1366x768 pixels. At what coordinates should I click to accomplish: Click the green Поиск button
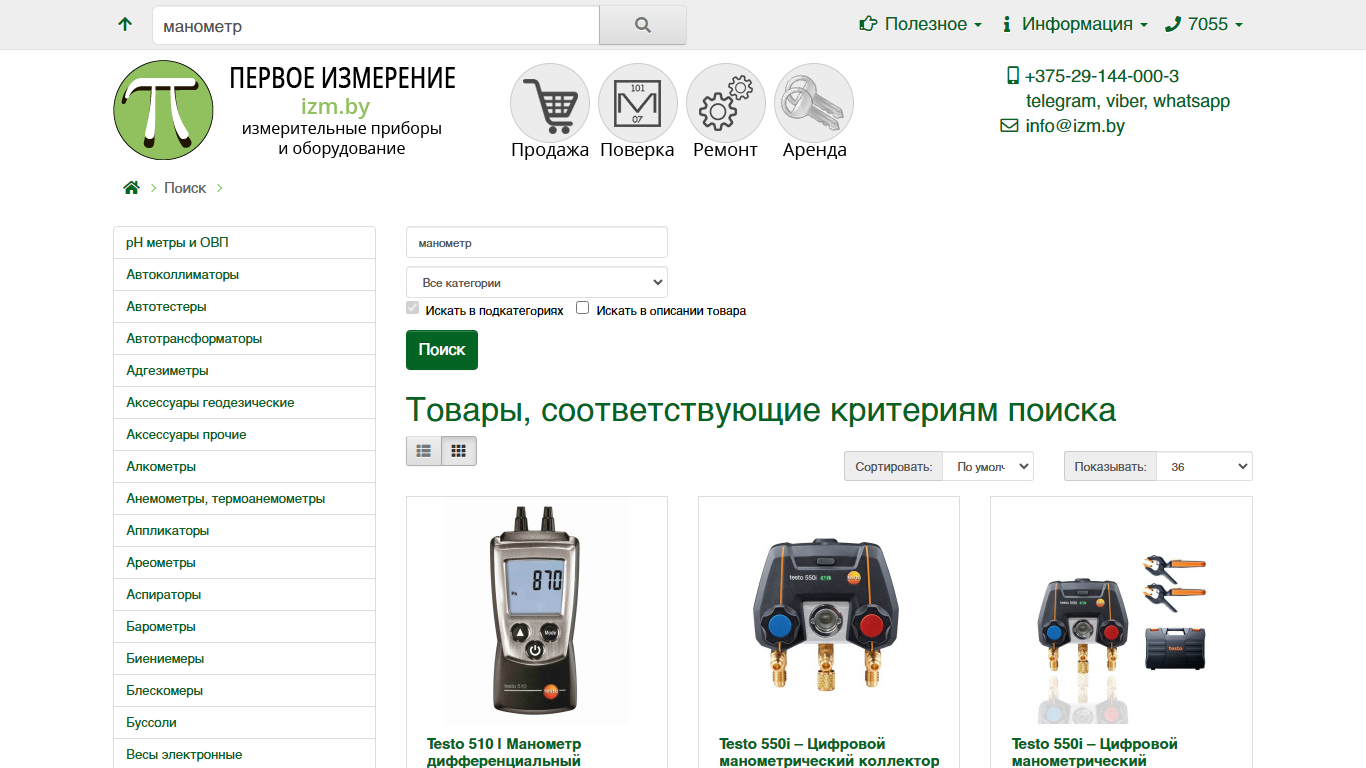pyautogui.click(x=442, y=350)
